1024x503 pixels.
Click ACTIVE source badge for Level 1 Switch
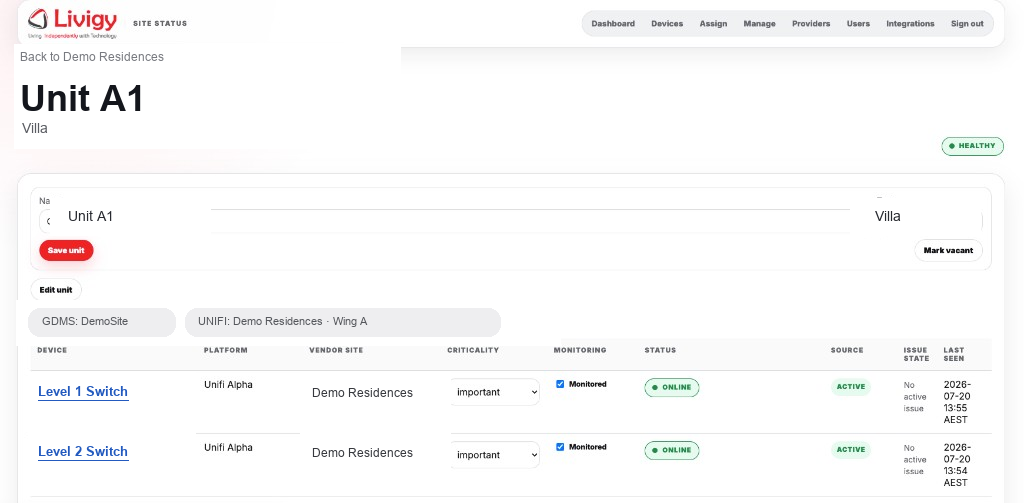pos(850,387)
